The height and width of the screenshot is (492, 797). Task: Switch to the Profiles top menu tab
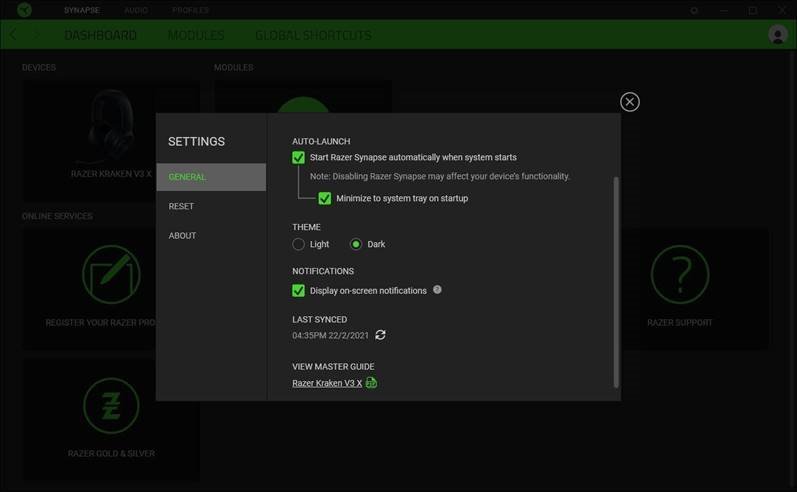pyautogui.click(x=191, y=10)
